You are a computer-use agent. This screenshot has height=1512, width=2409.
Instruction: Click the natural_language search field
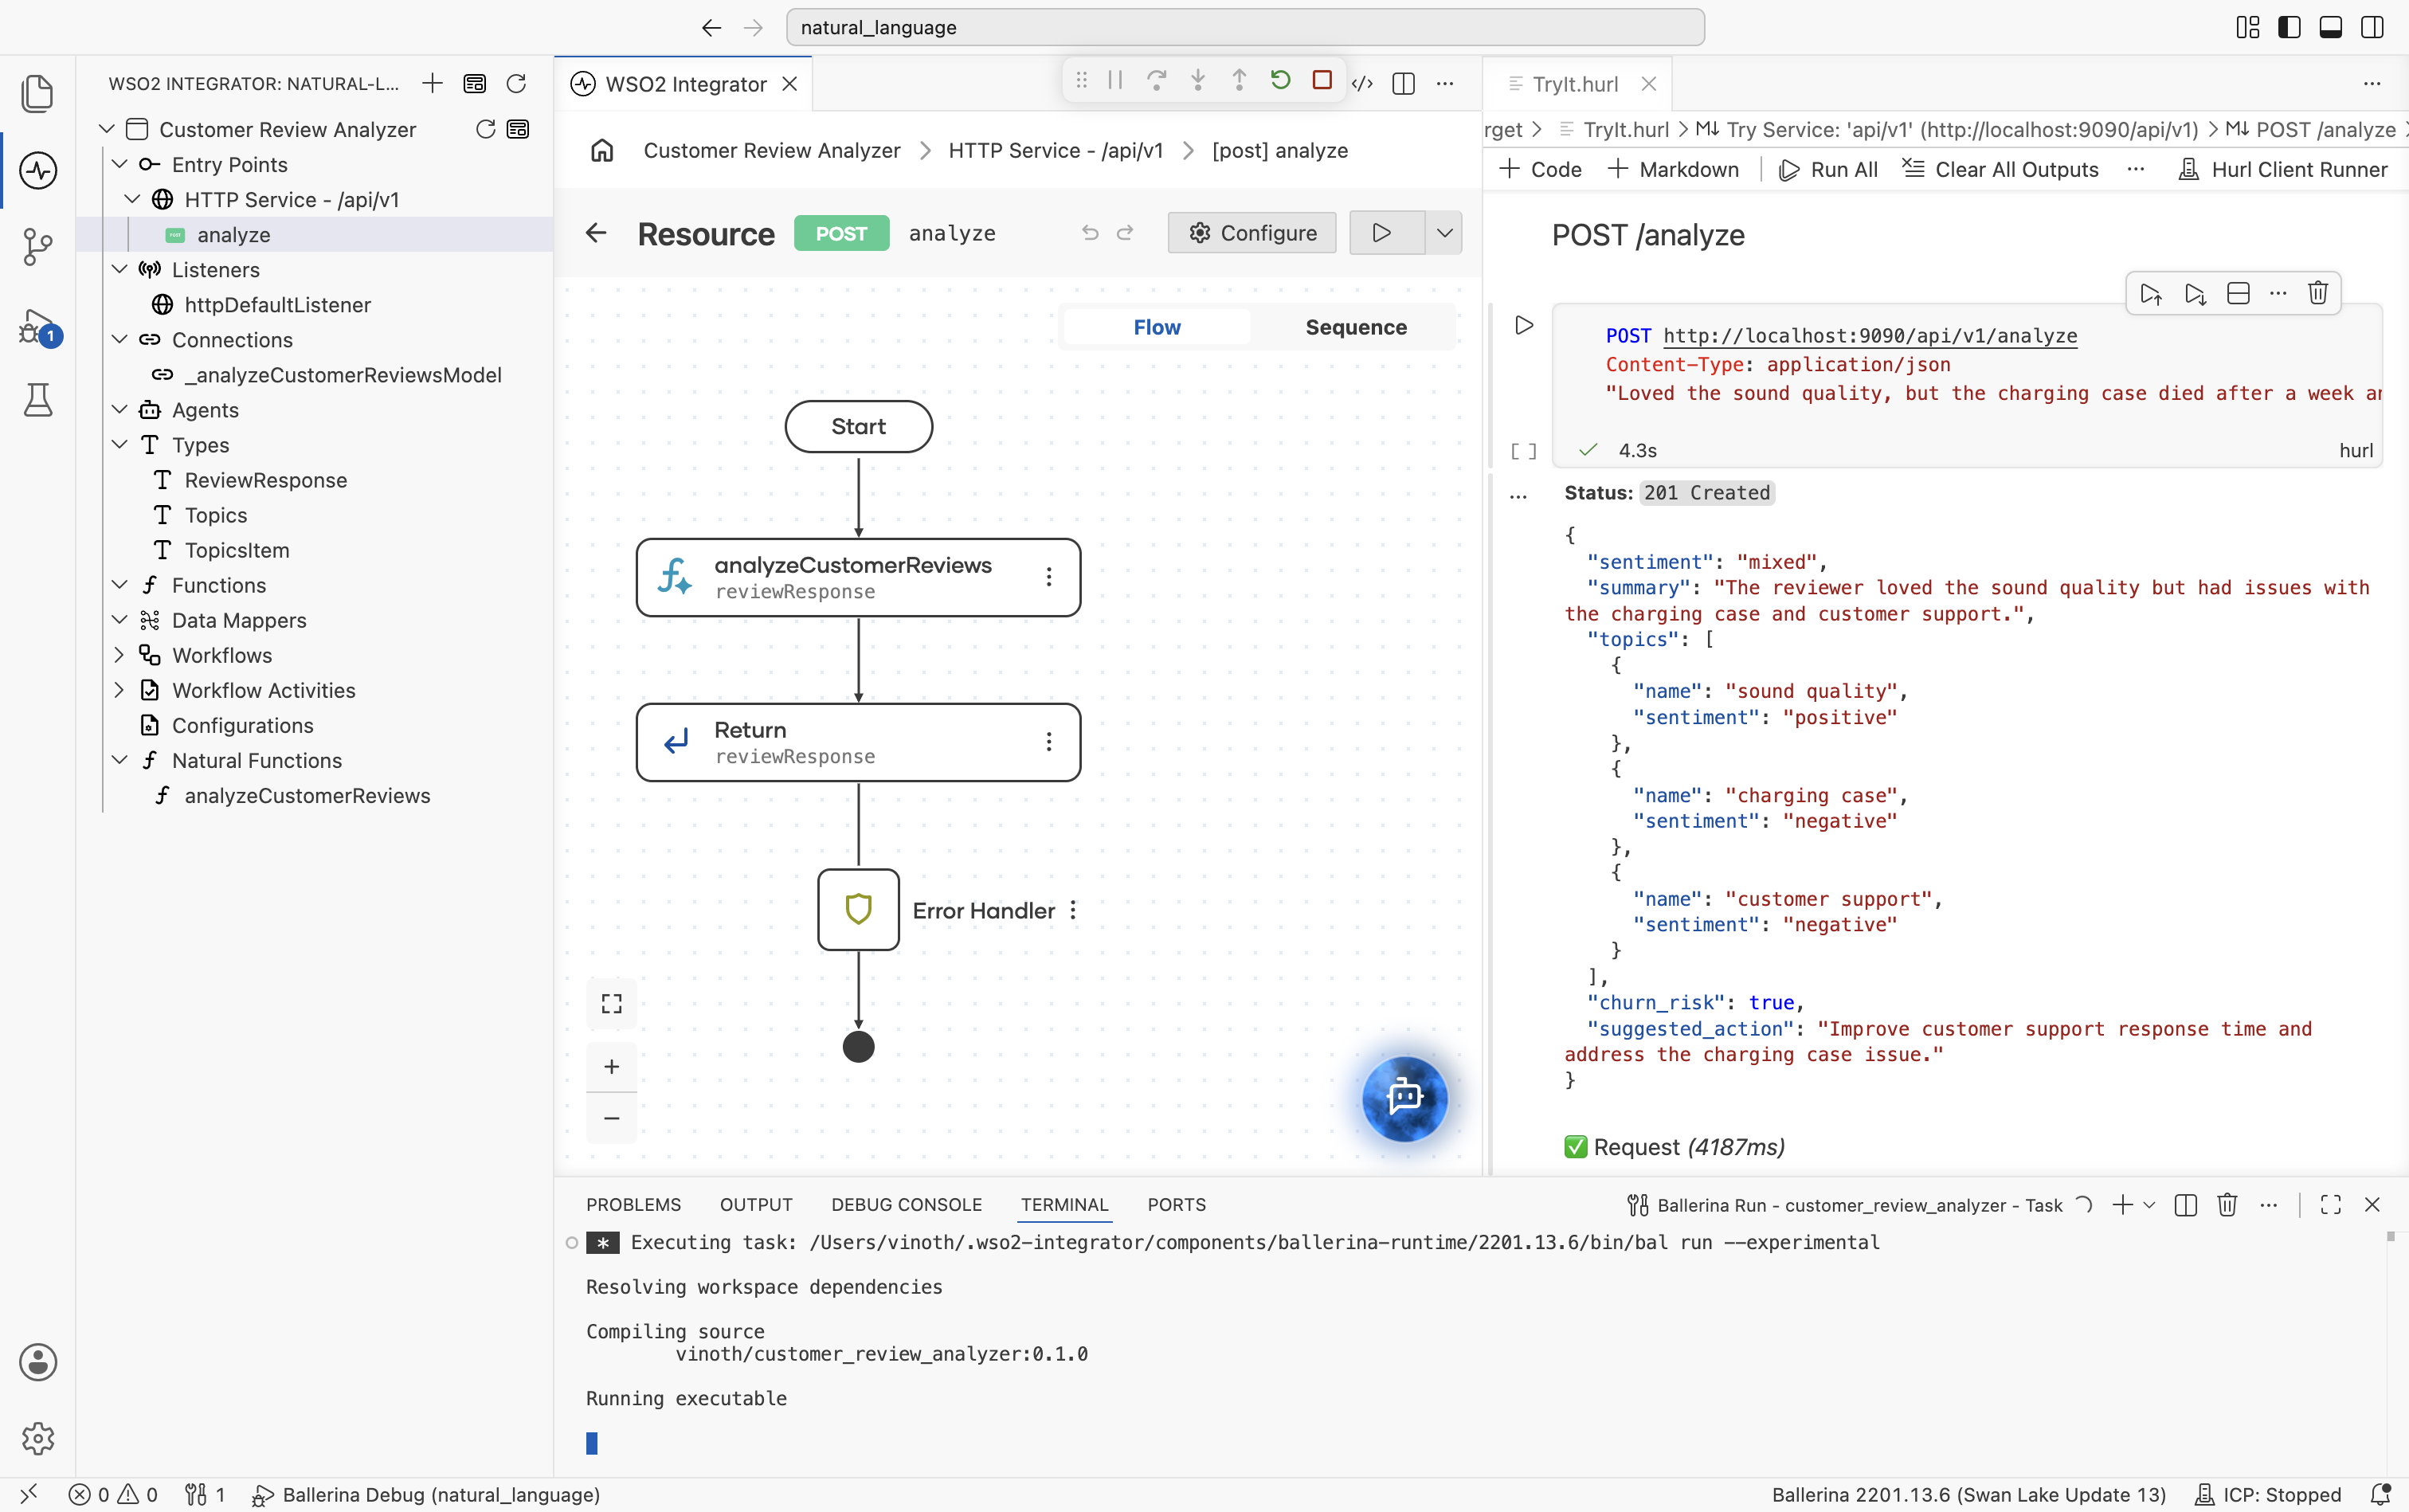(x=1245, y=27)
